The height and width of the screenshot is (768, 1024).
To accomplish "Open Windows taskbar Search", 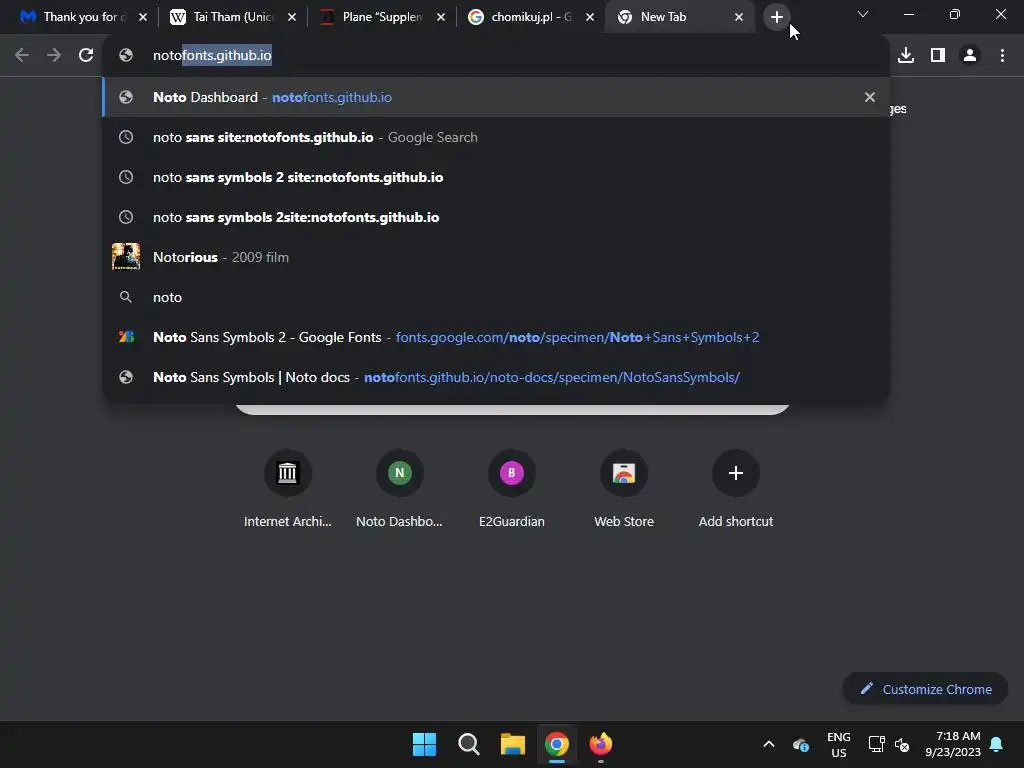I will tap(468, 744).
